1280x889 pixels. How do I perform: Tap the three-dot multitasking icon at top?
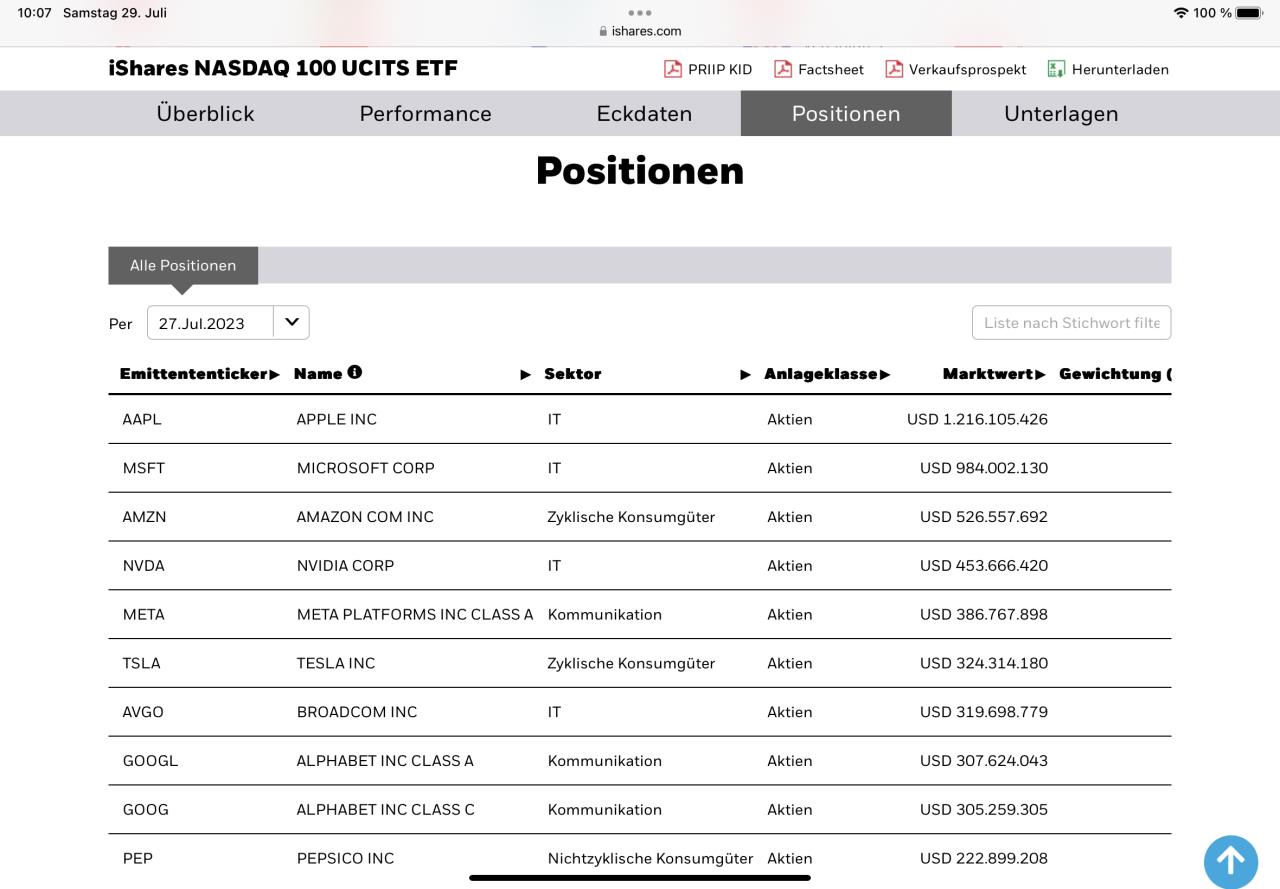click(640, 13)
